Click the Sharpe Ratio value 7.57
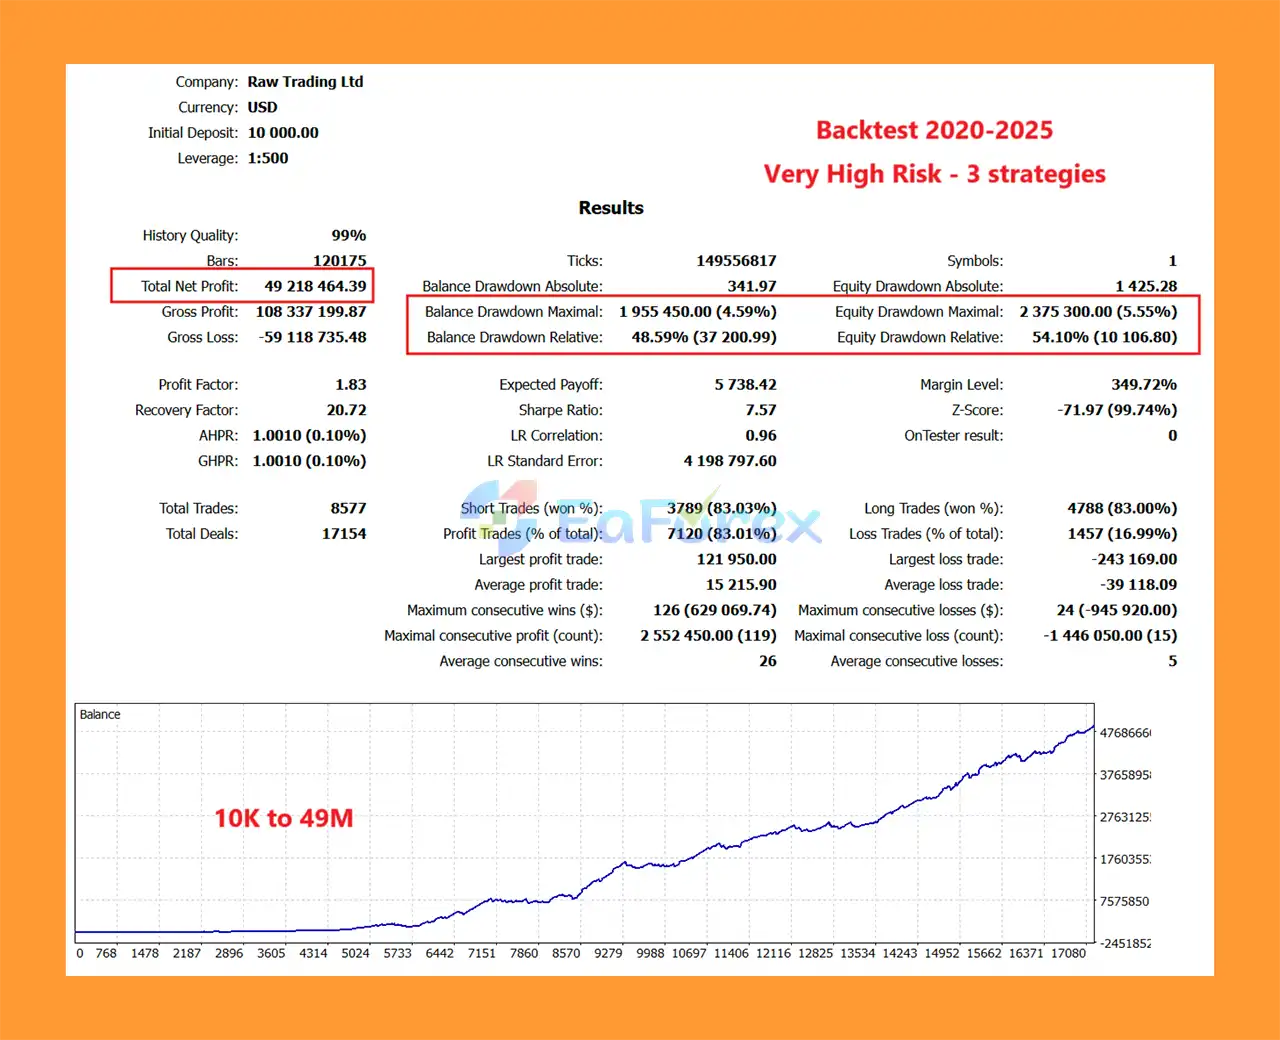 760,410
